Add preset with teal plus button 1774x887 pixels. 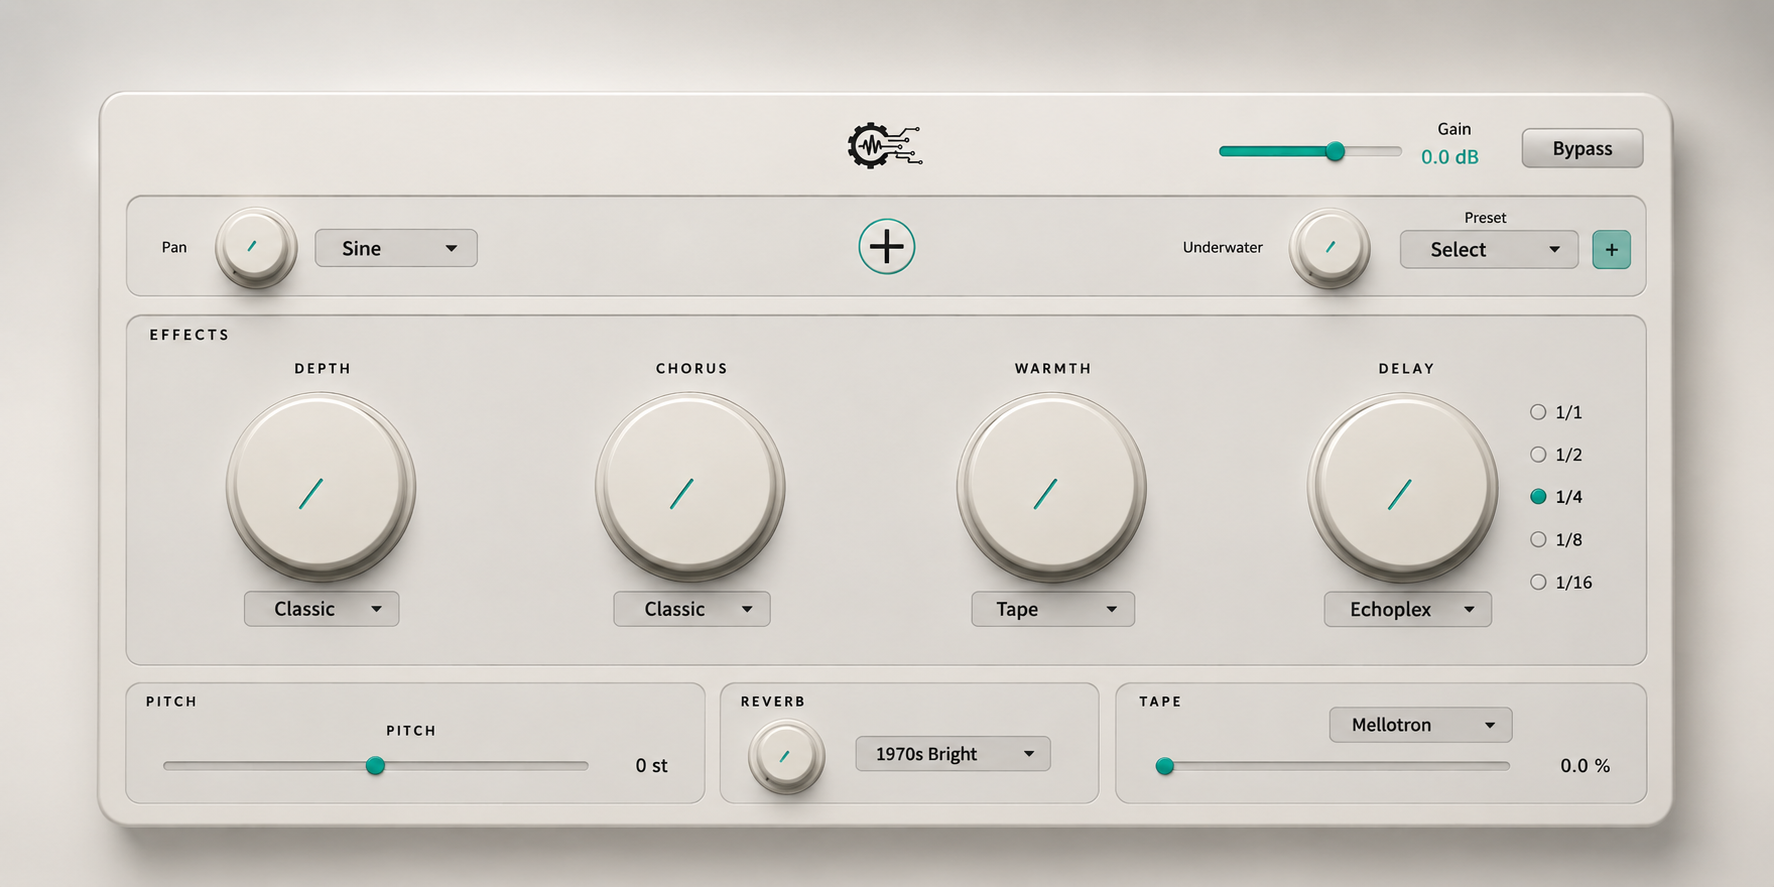click(1611, 250)
